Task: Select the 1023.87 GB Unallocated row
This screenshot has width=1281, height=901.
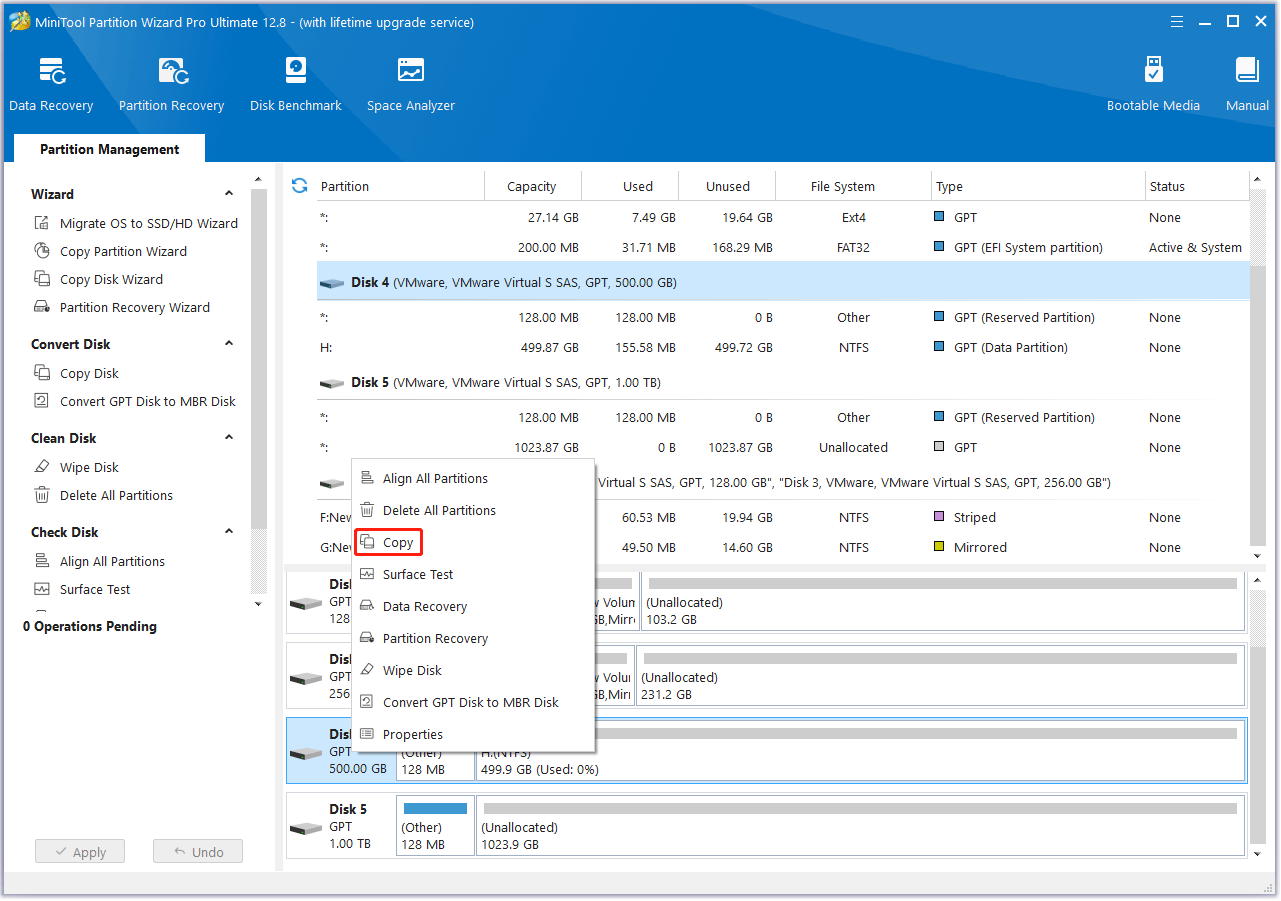Action: coord(783,448)
